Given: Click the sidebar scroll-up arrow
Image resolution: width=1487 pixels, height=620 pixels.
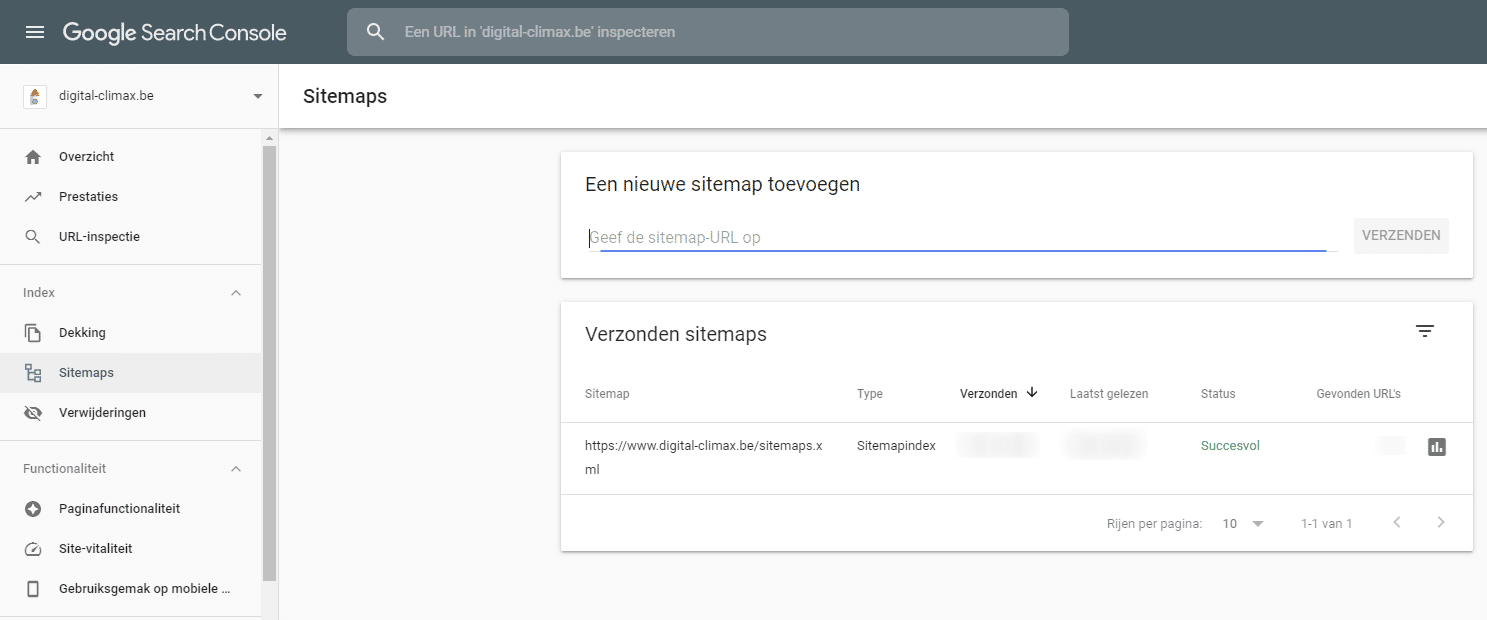Looking at the screenshot, I should 269,137.
